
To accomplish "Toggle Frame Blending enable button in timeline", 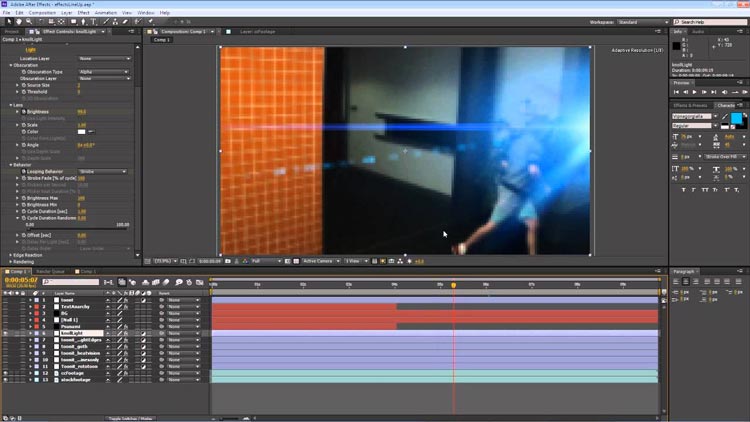I will click(x=155, y=282).
